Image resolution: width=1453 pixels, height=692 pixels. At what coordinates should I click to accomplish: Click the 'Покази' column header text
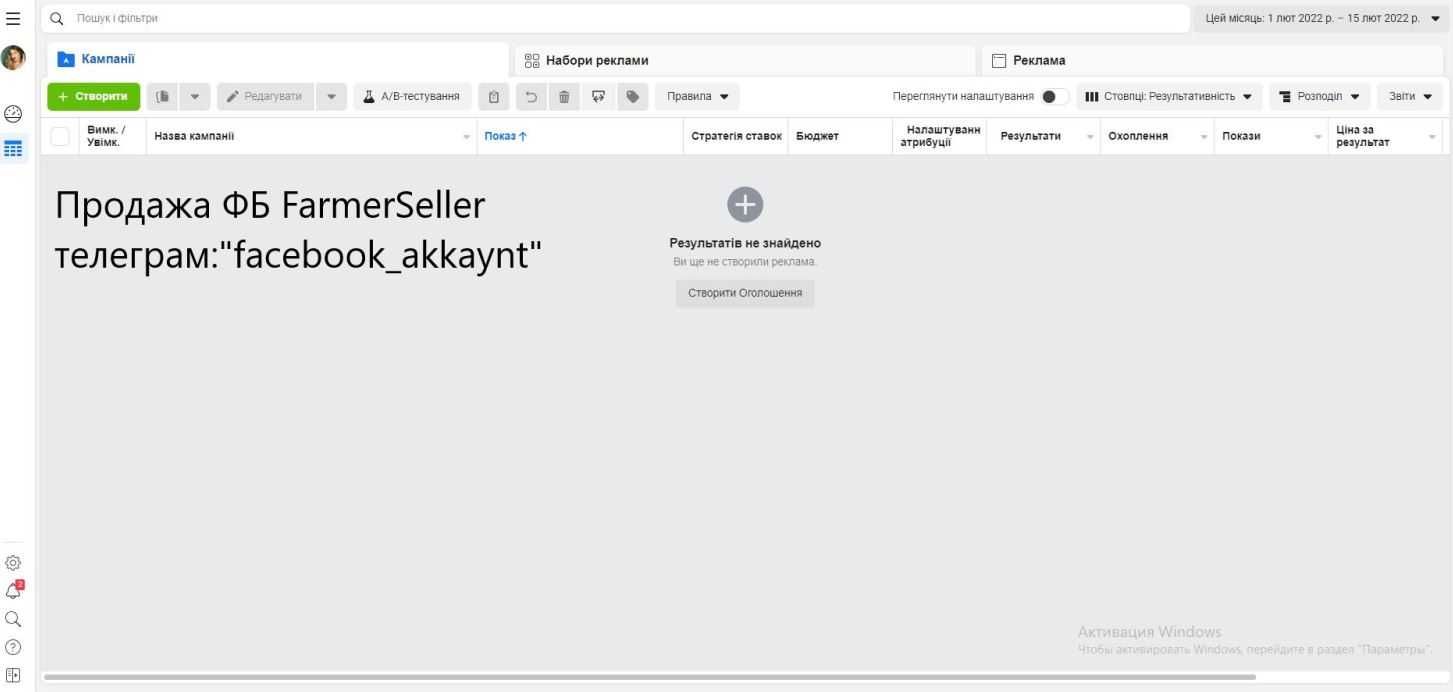click(1241, 137)
